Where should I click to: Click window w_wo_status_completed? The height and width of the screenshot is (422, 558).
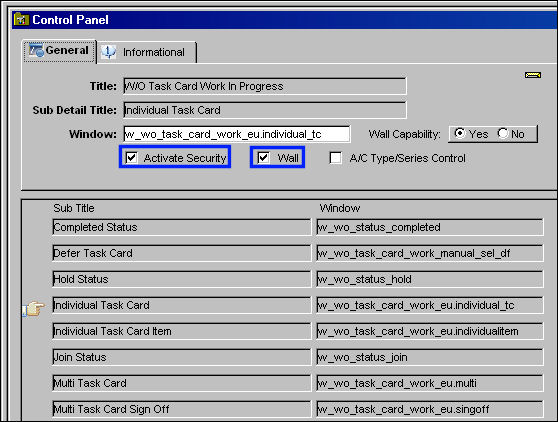coord(430,227)
